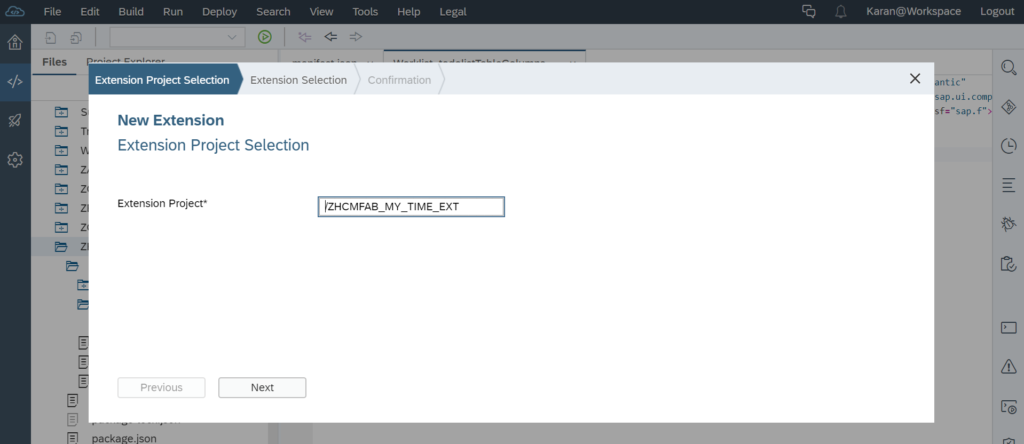Open the Tools menu

(365, 11)
